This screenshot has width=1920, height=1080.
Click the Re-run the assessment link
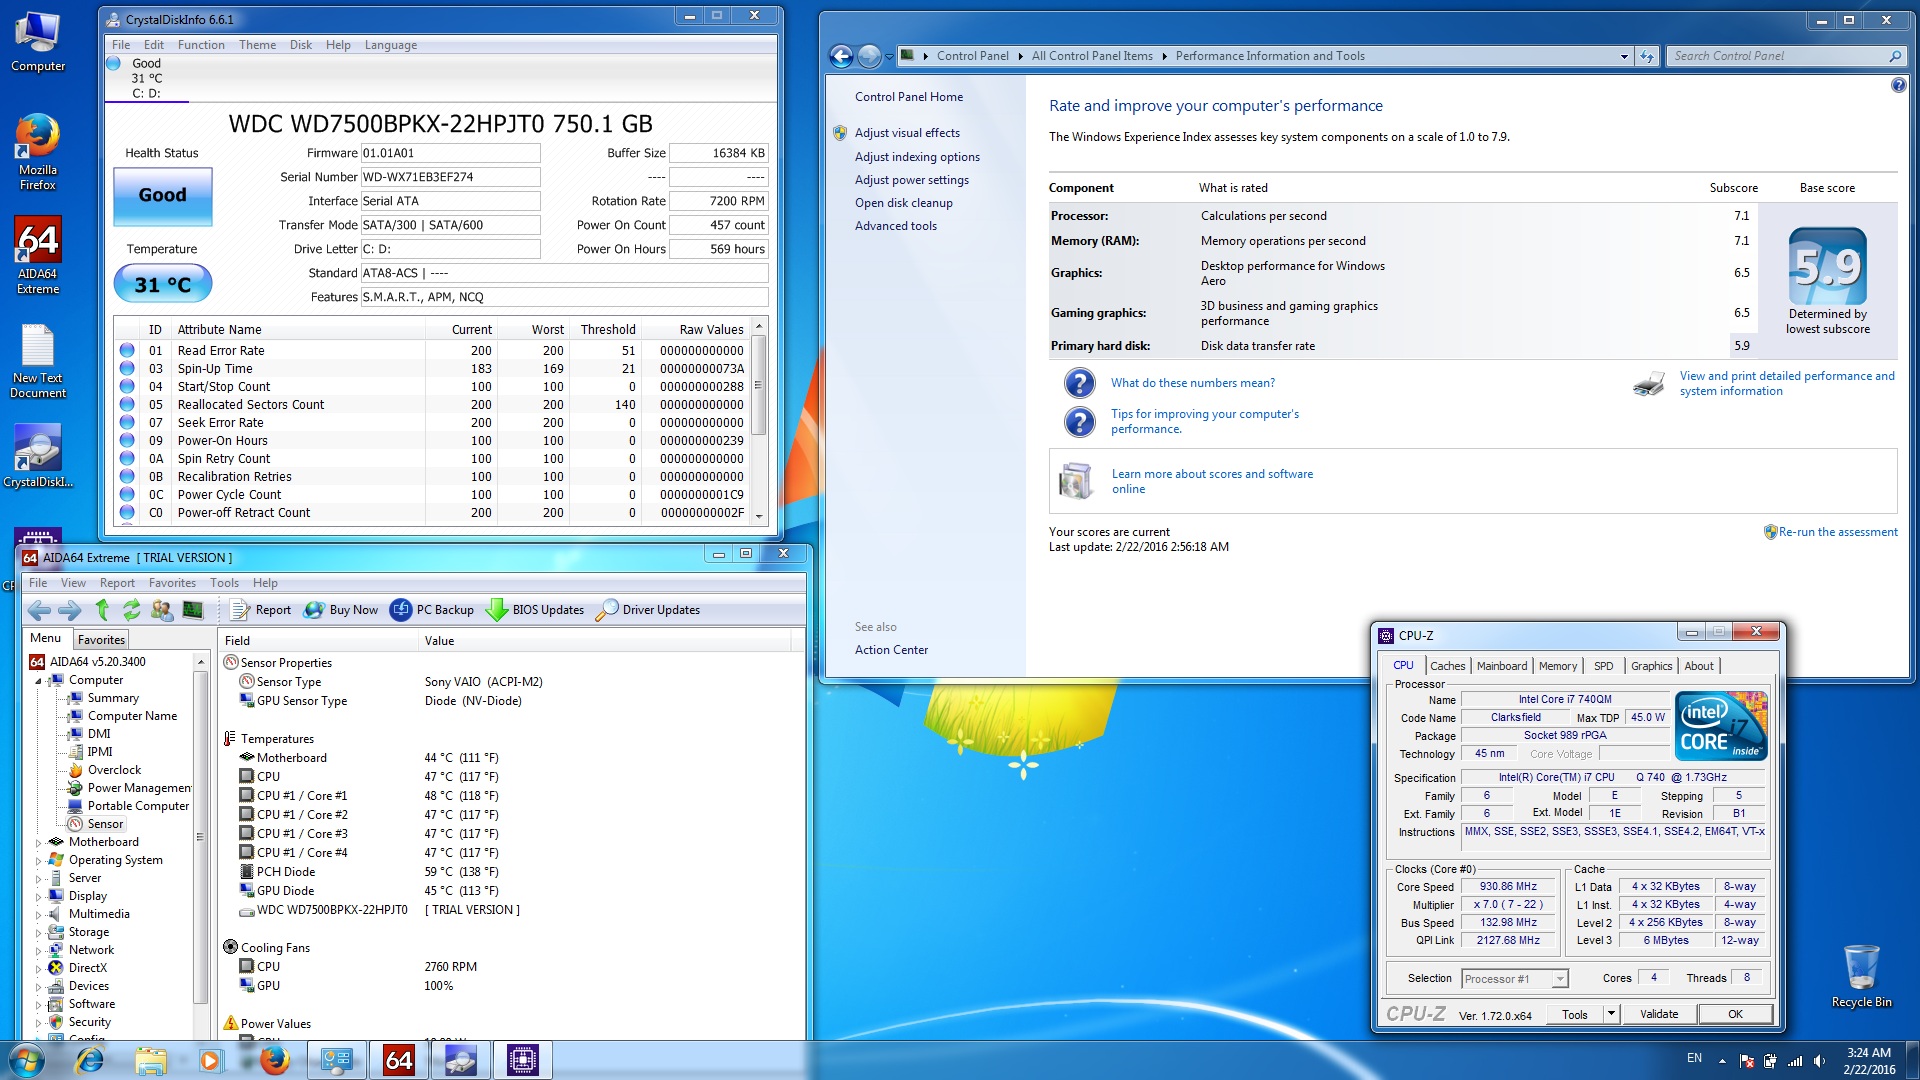1837,532
